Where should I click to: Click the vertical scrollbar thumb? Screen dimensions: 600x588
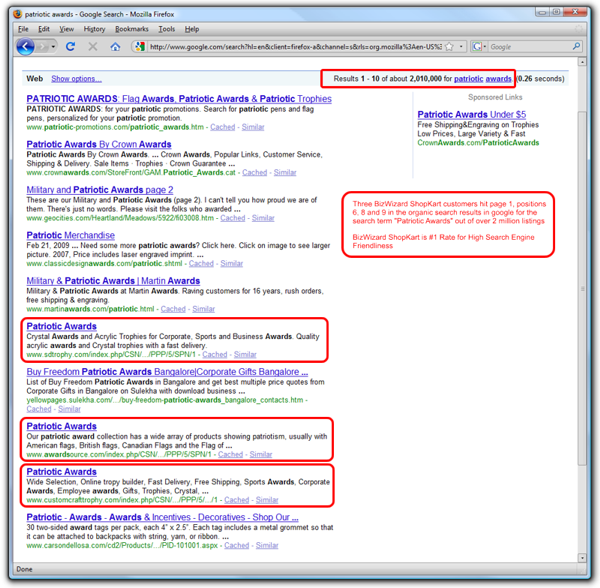(582, 288)
